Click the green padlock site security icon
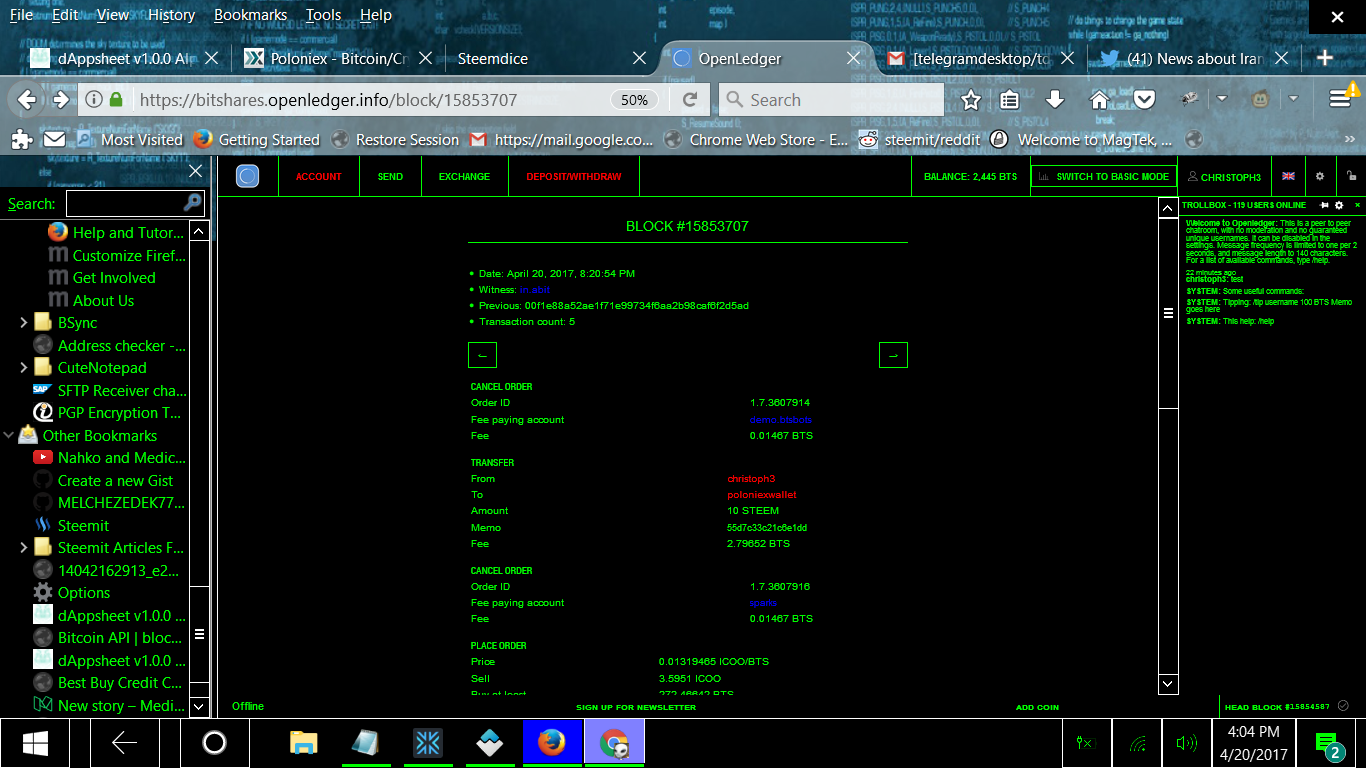1366x768 pixels. (x=116, y=100)
